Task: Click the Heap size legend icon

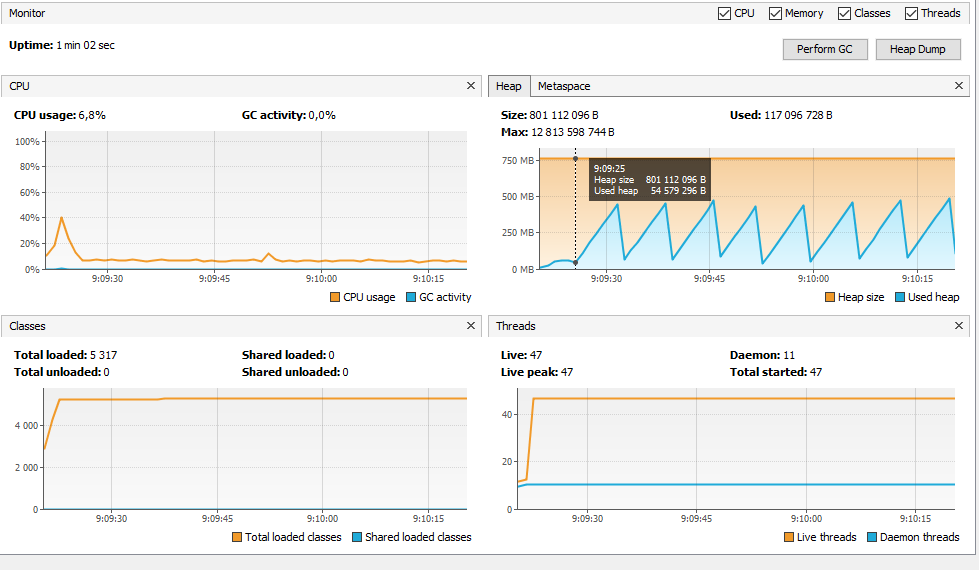Action: tap(830, 297)
